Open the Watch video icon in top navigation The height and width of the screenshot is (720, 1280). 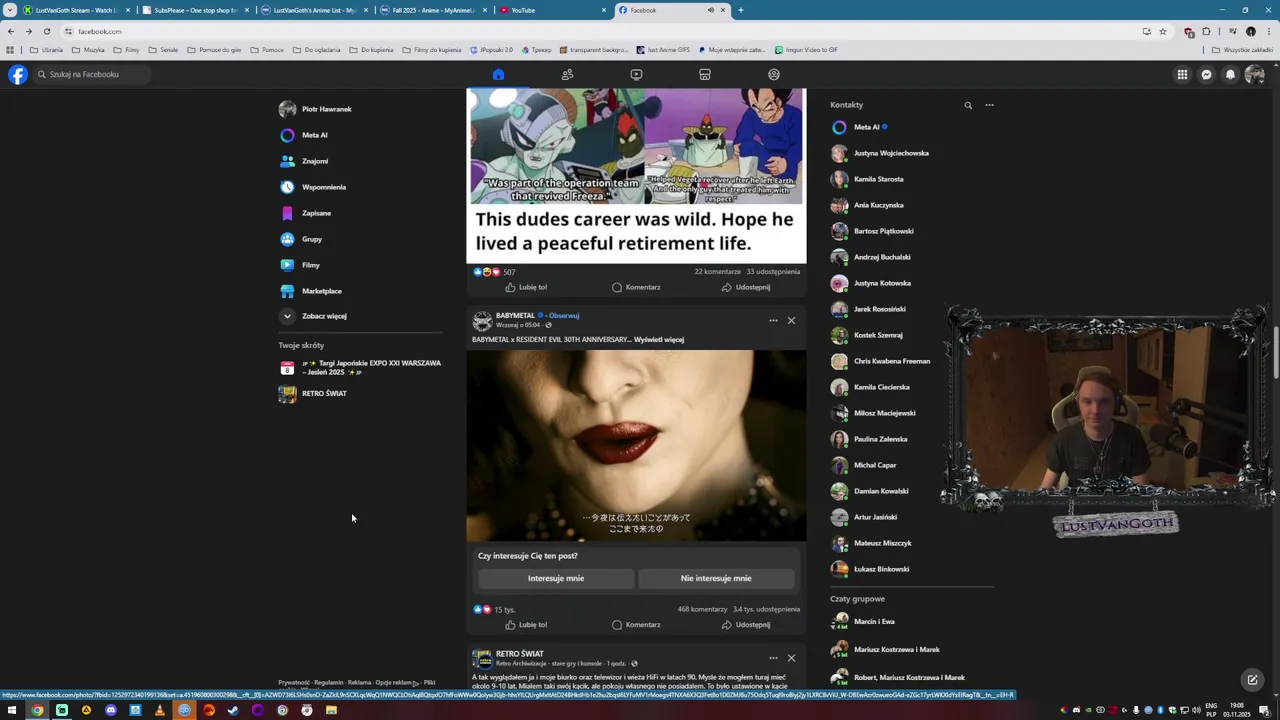coord(636,74)
